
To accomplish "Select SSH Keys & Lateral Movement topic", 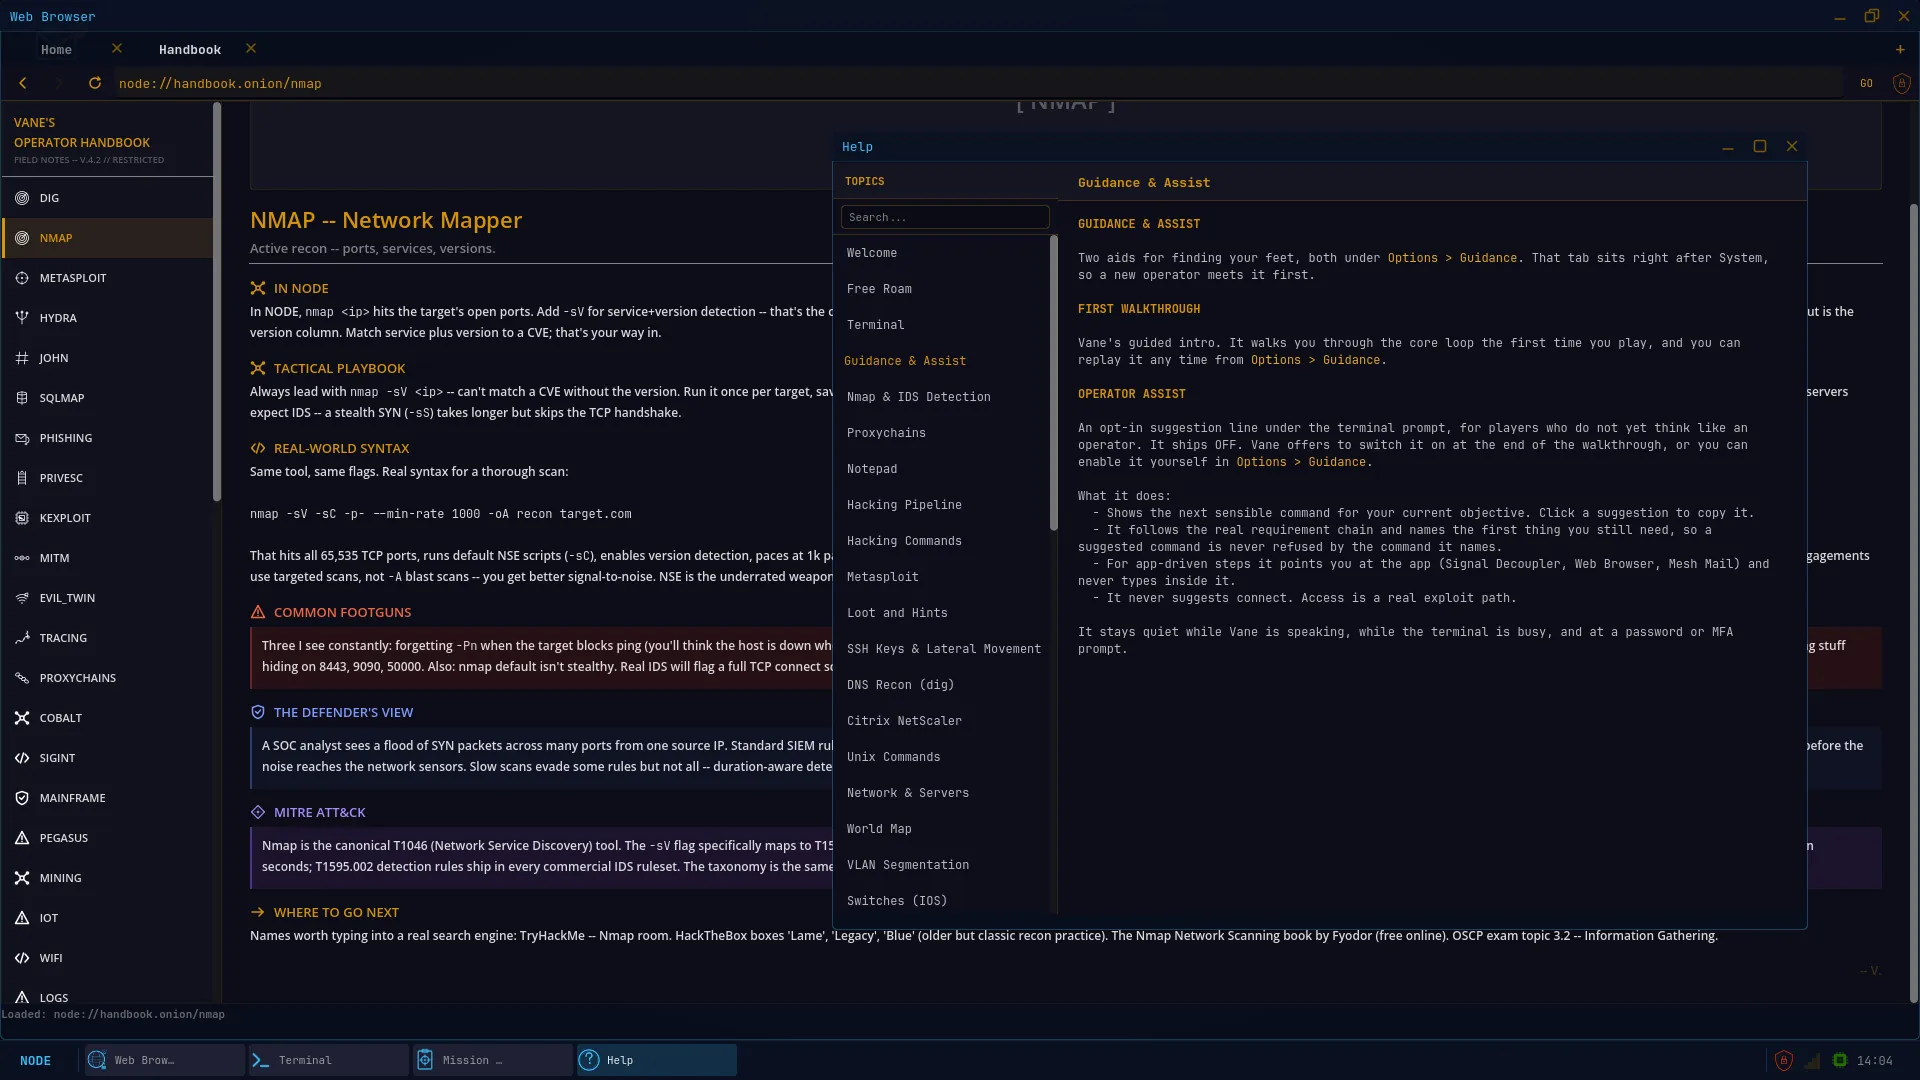I will point(942,649).
